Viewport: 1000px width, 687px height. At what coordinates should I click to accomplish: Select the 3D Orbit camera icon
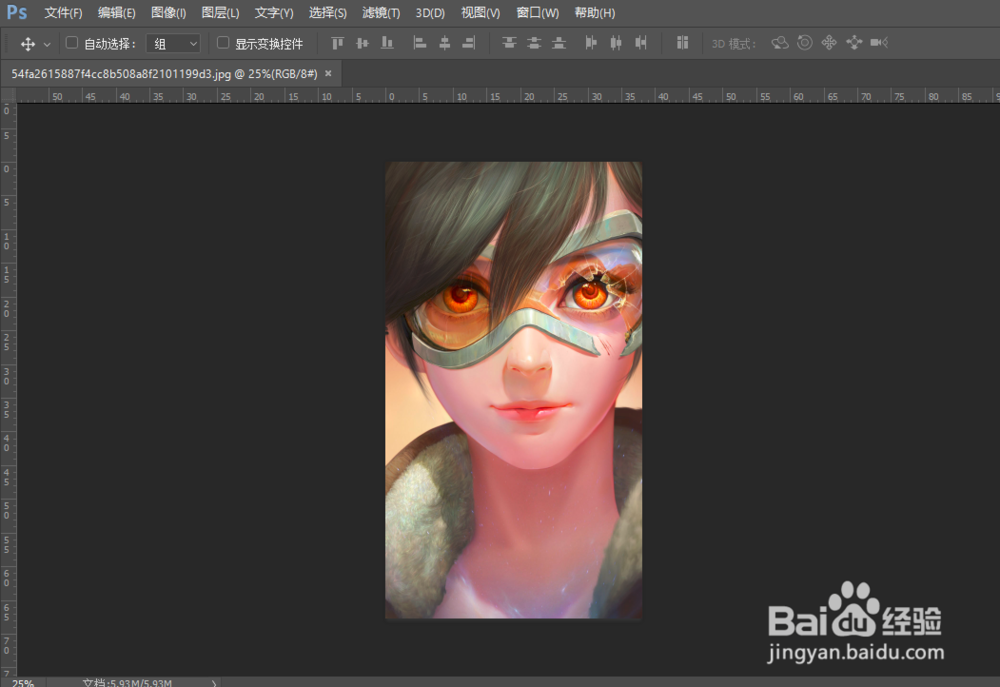coord(780,43)
